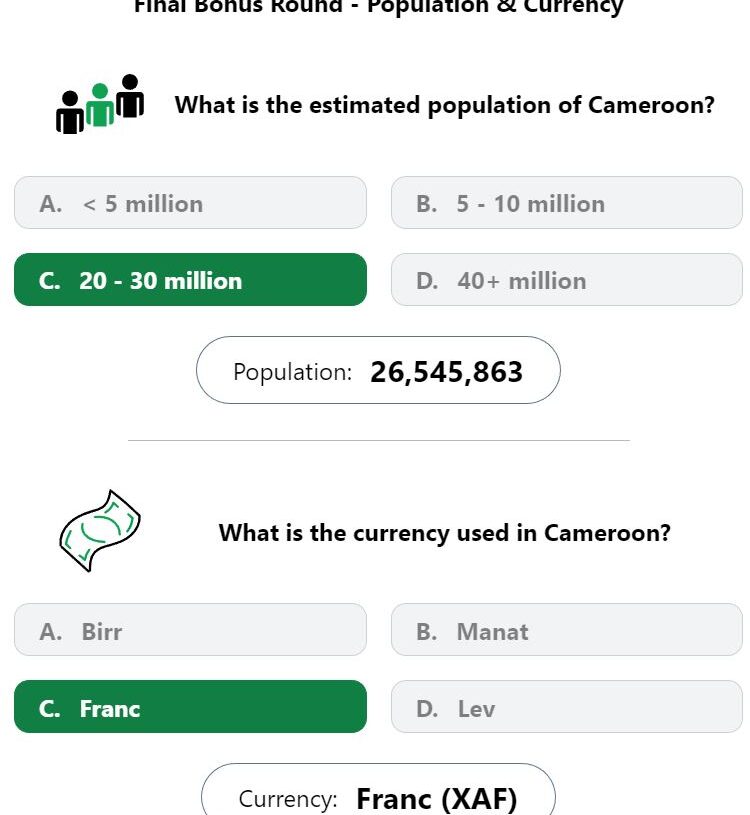Click the Cameroon population question text
Viewport: 750px width, 815px height.
(x=444, y=106)
